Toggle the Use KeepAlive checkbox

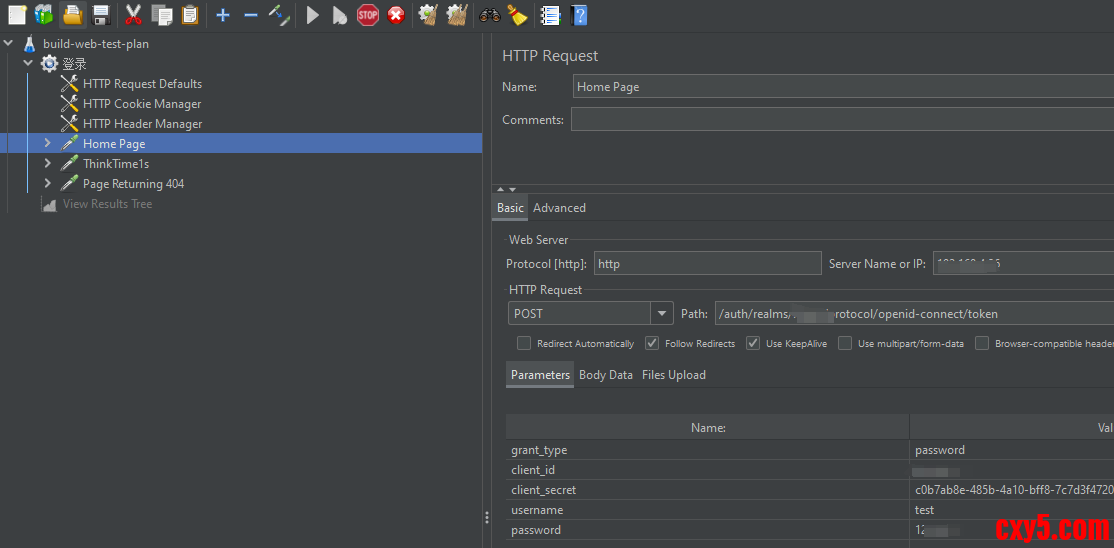[x=753, y=343]
